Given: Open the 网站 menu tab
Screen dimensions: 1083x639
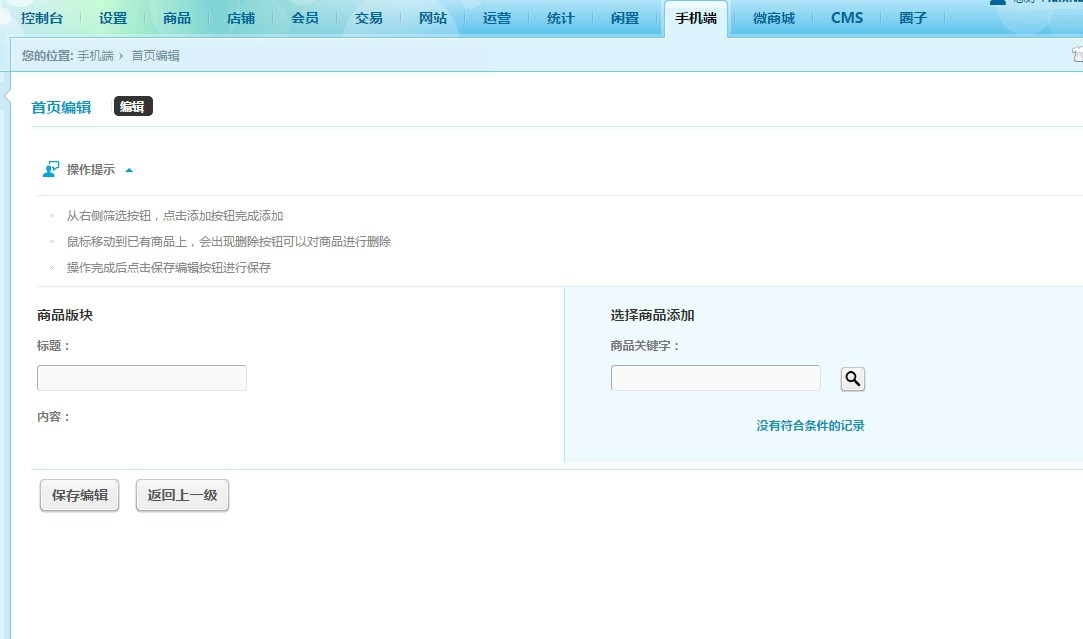Looking at the screenshot, I should coord(433,19).
